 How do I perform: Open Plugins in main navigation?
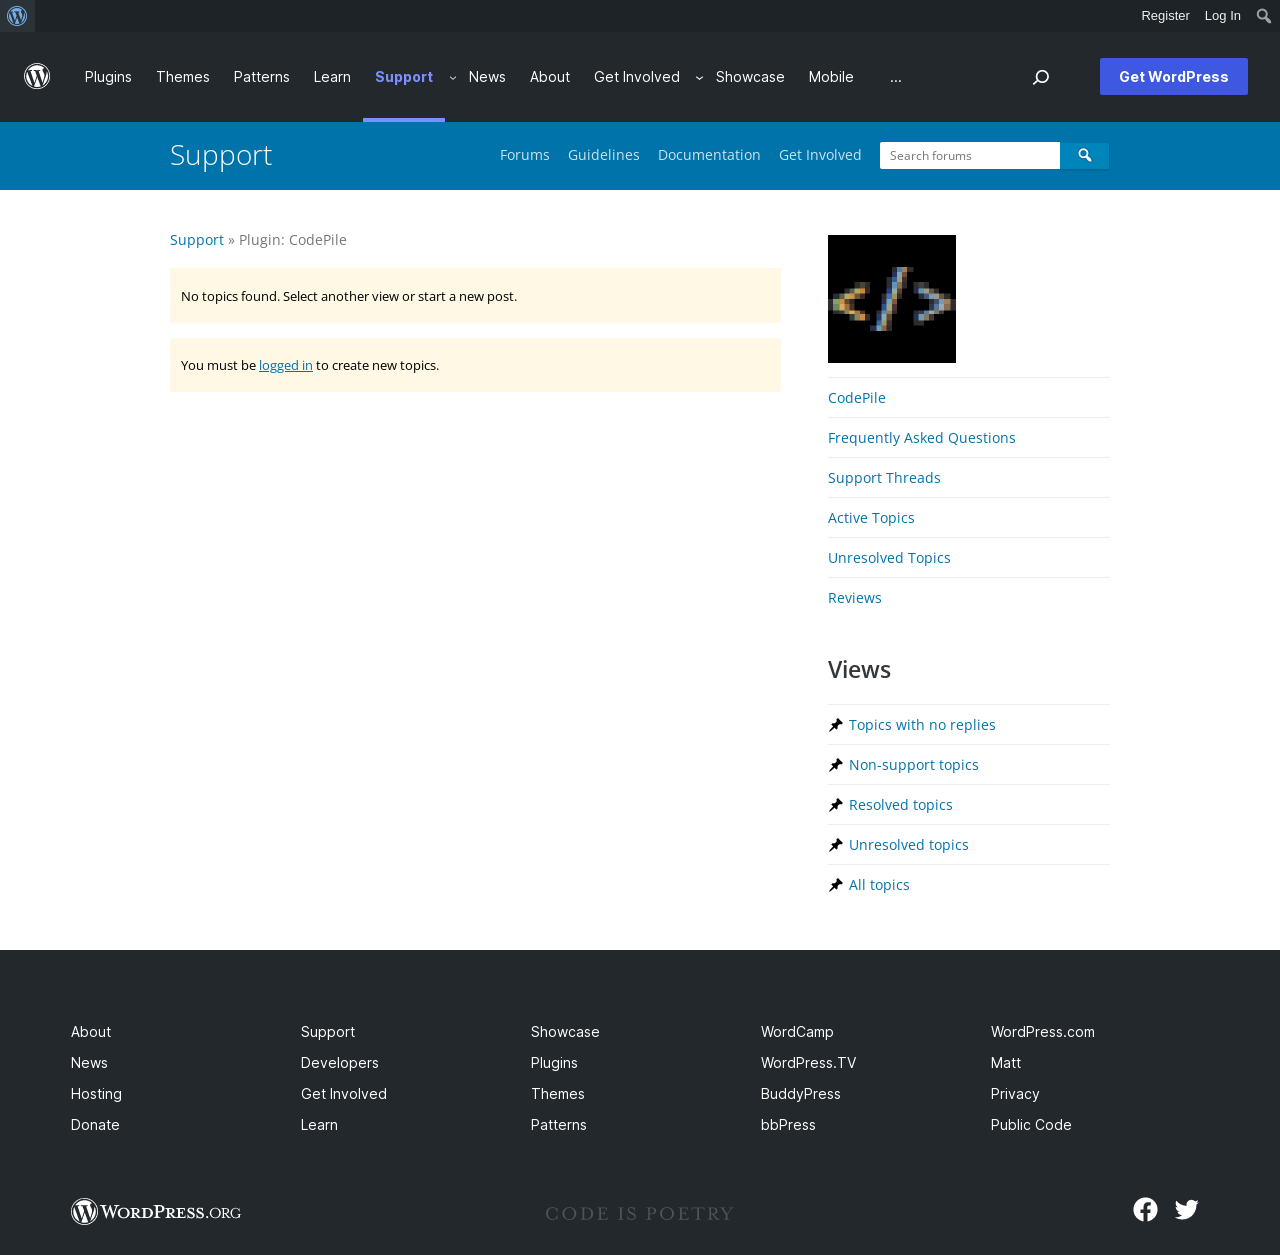(x=108, y=77)
